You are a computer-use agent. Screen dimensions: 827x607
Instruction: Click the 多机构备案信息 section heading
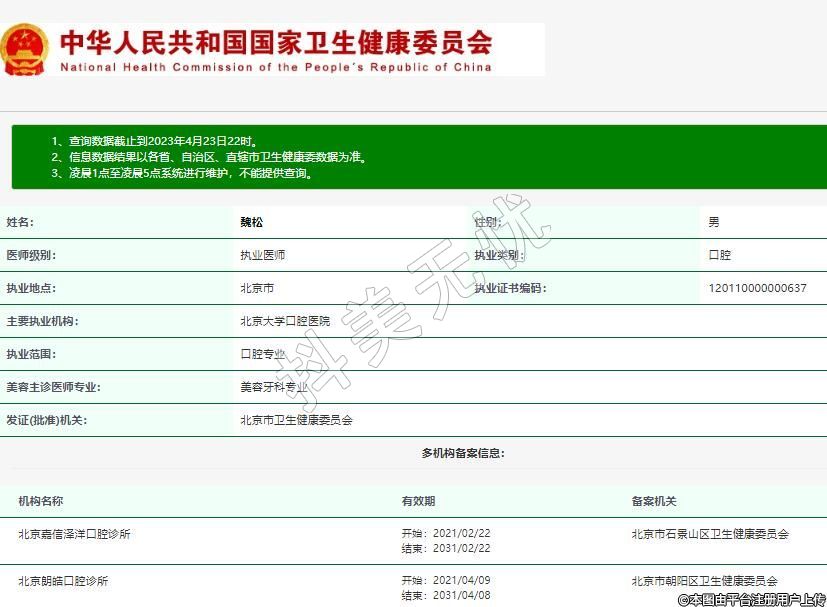[463, 453]
